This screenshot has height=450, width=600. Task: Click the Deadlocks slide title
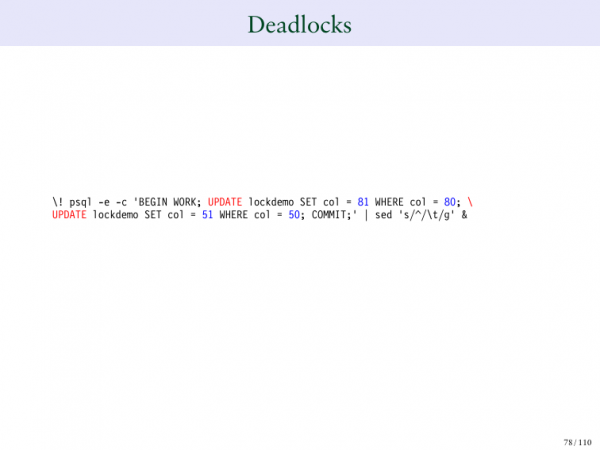pos(300,24)
